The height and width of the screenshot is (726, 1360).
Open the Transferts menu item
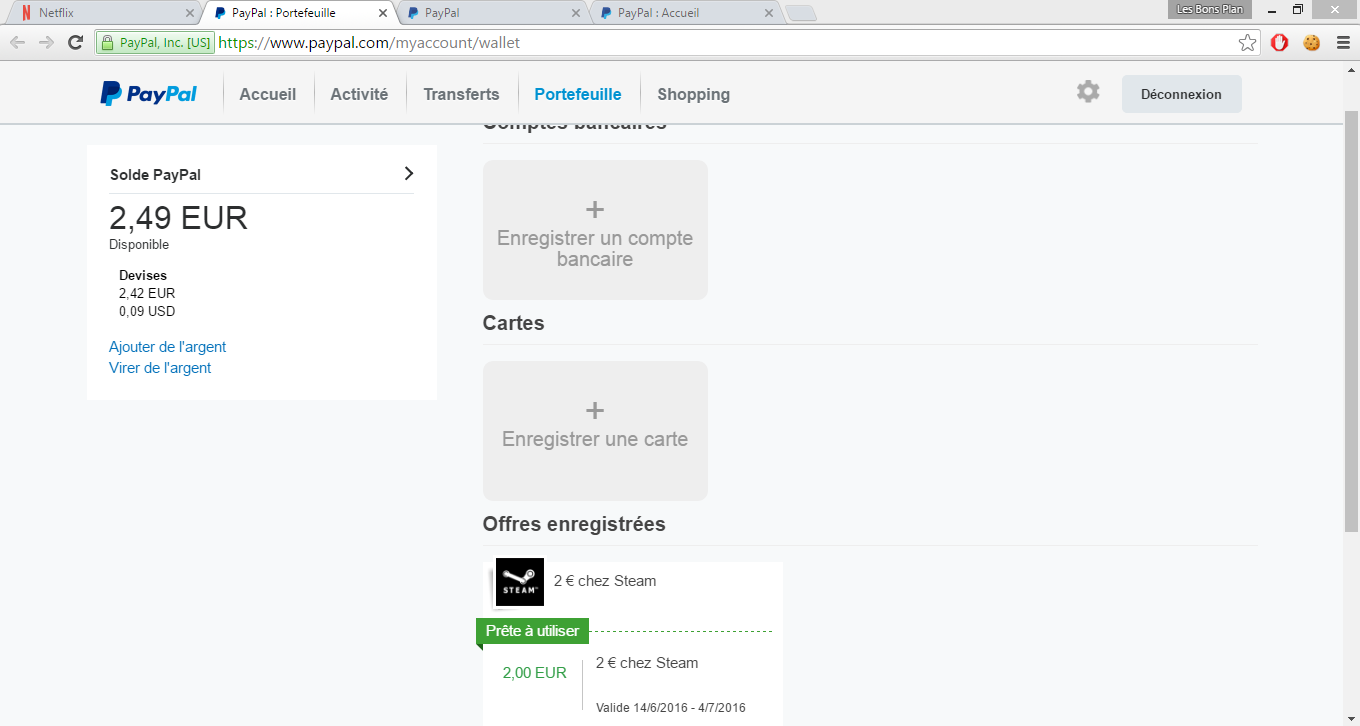[x=461, y=94]
